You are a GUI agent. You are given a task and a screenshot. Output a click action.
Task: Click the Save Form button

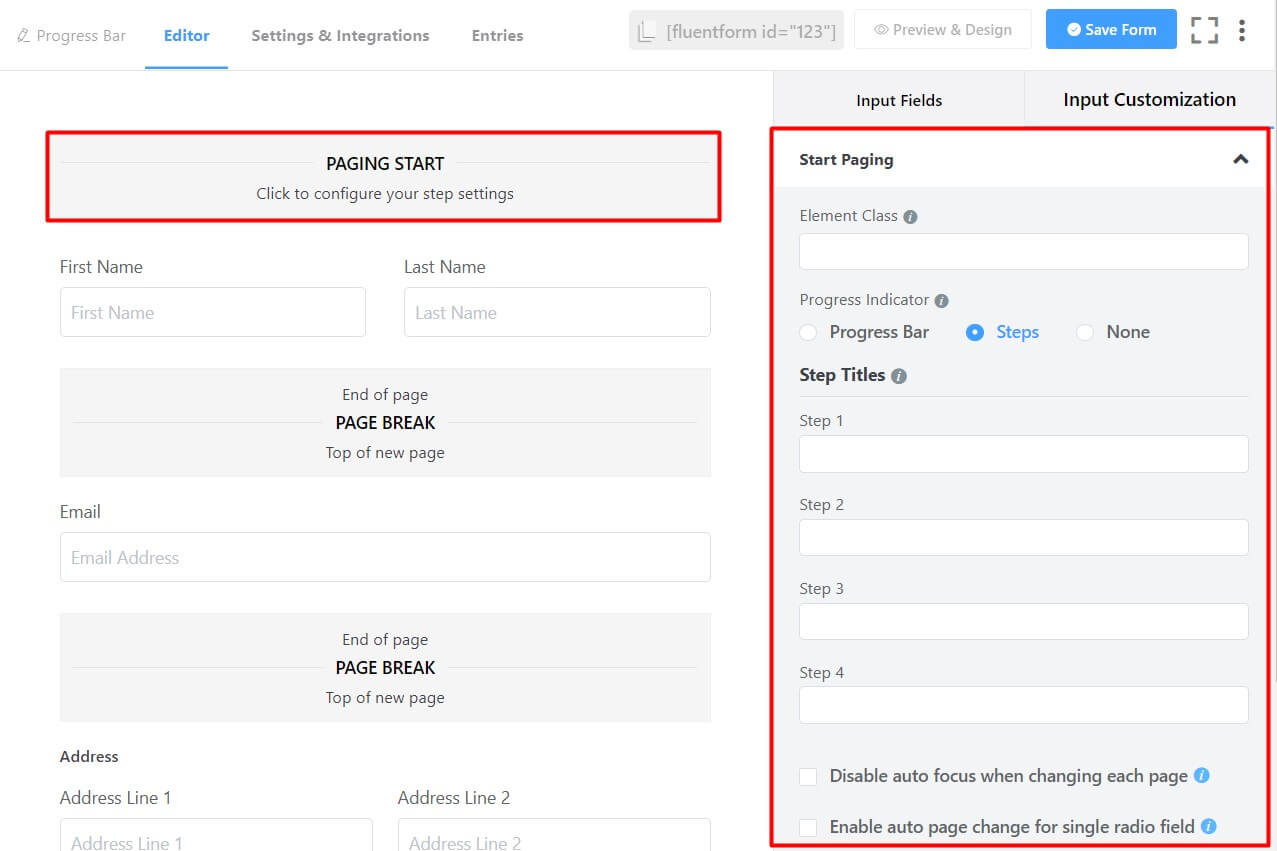coord(1110,29)
